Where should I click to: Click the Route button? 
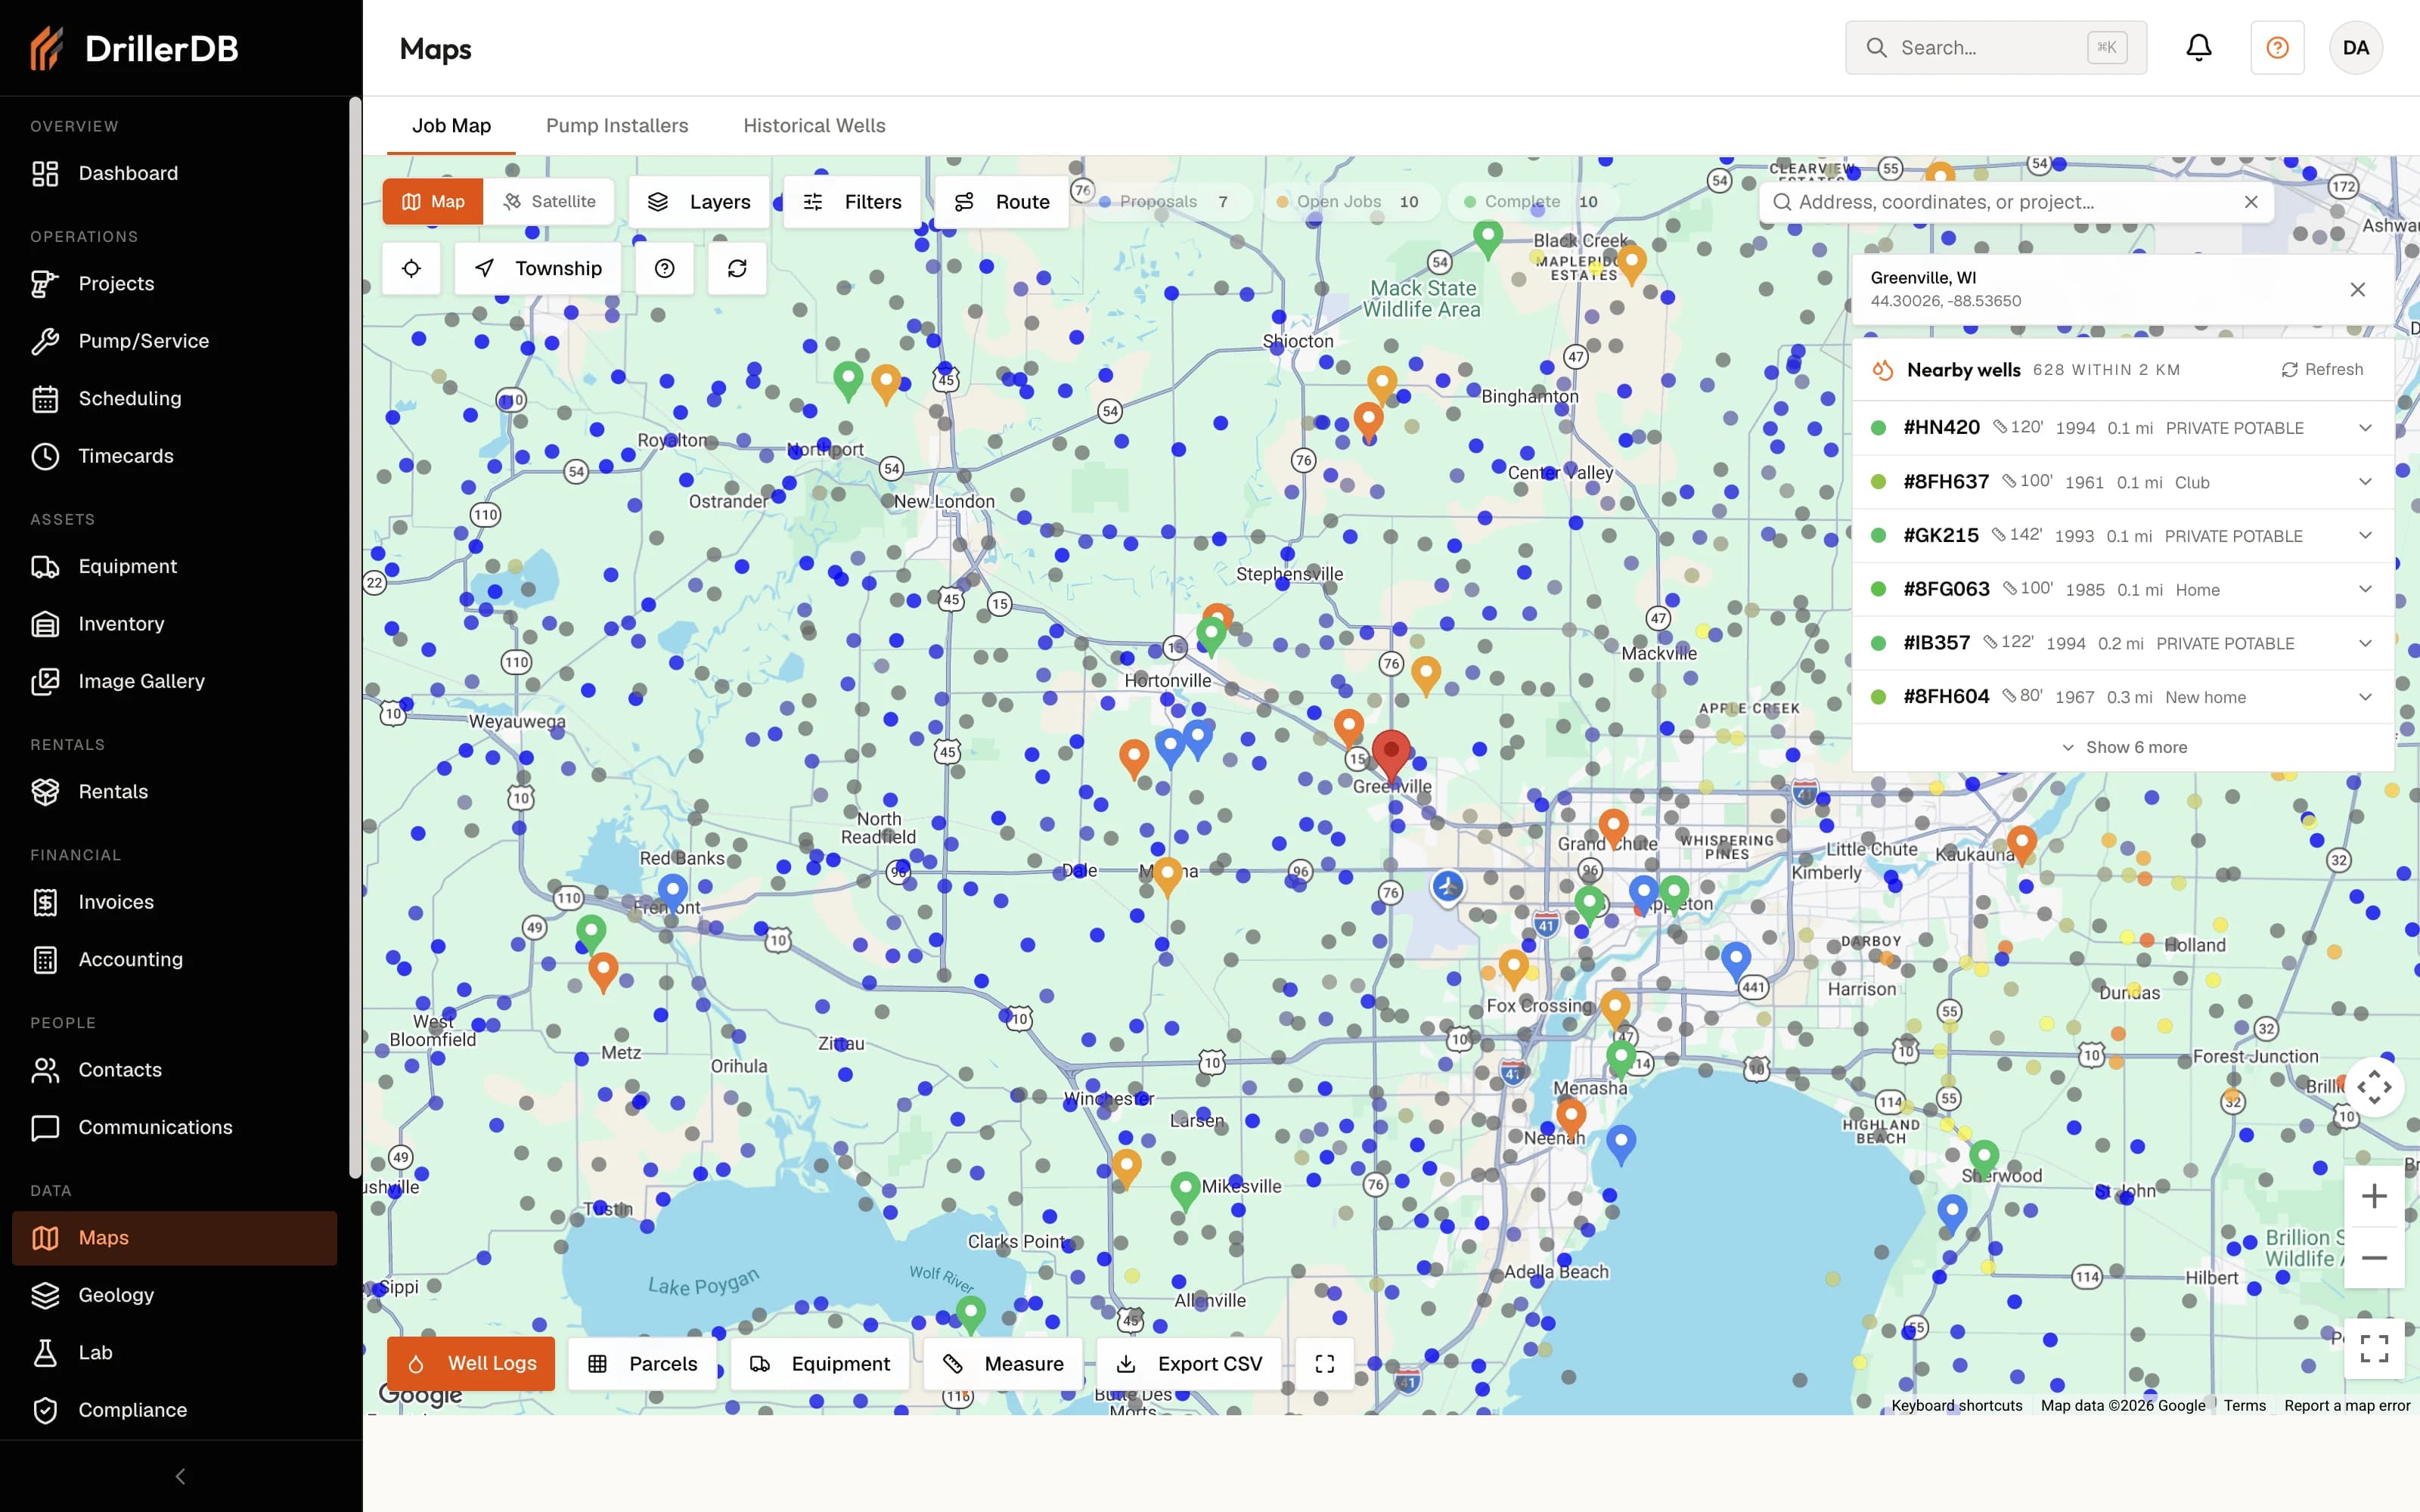point(1002,202)
